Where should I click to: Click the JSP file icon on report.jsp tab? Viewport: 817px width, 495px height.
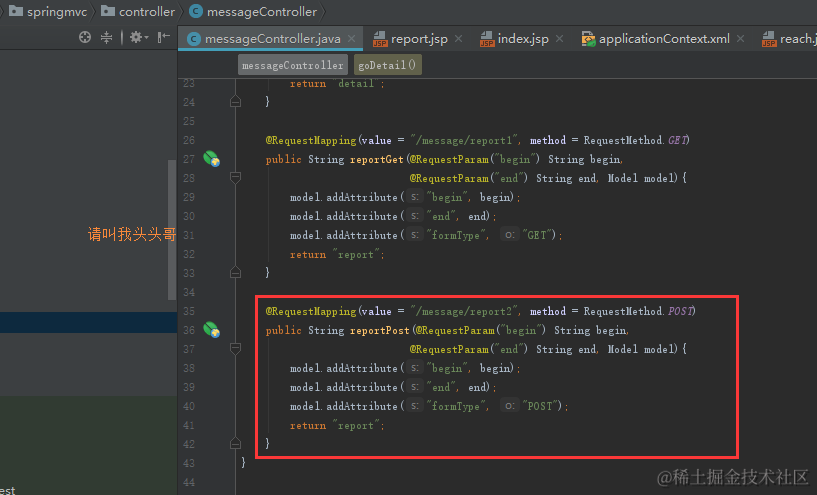click(380, 39)
